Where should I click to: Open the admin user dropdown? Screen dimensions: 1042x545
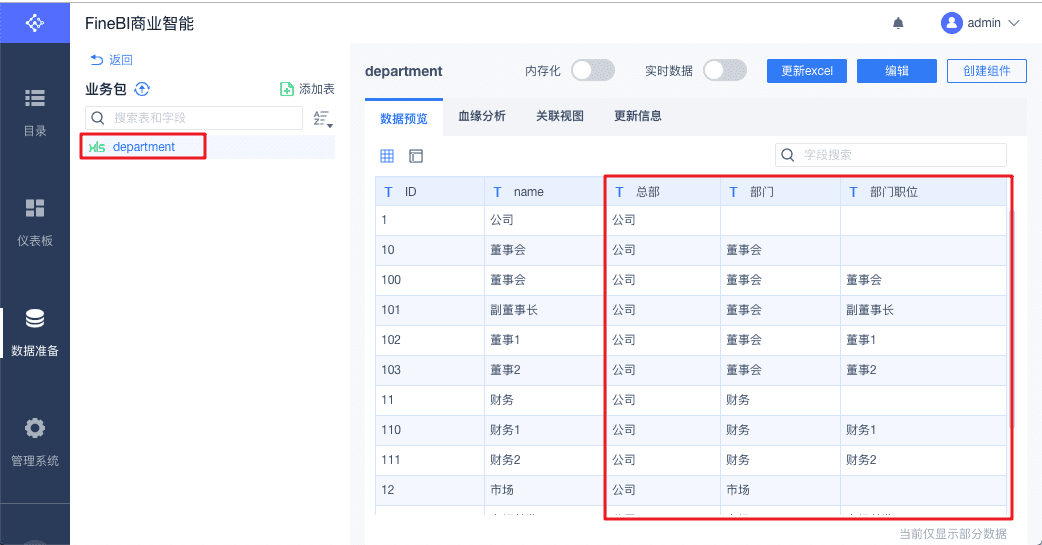tap(981, 23)
